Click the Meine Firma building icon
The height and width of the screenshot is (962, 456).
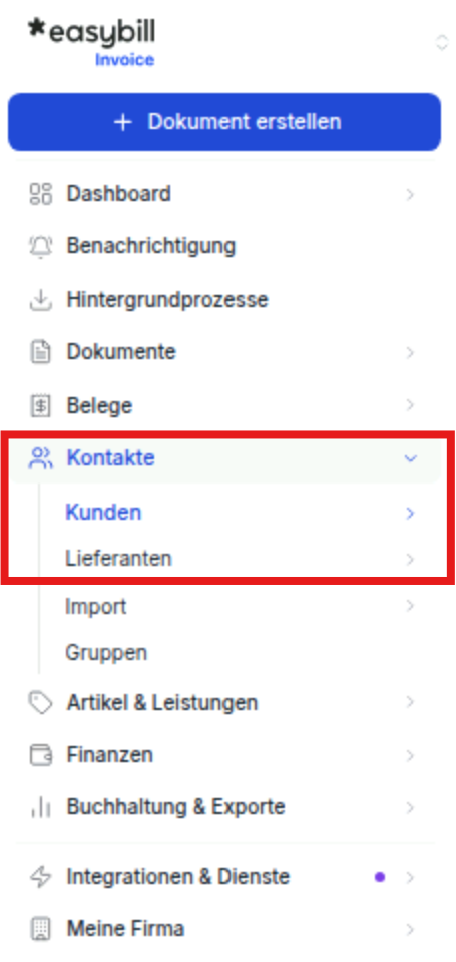[41, 929]
